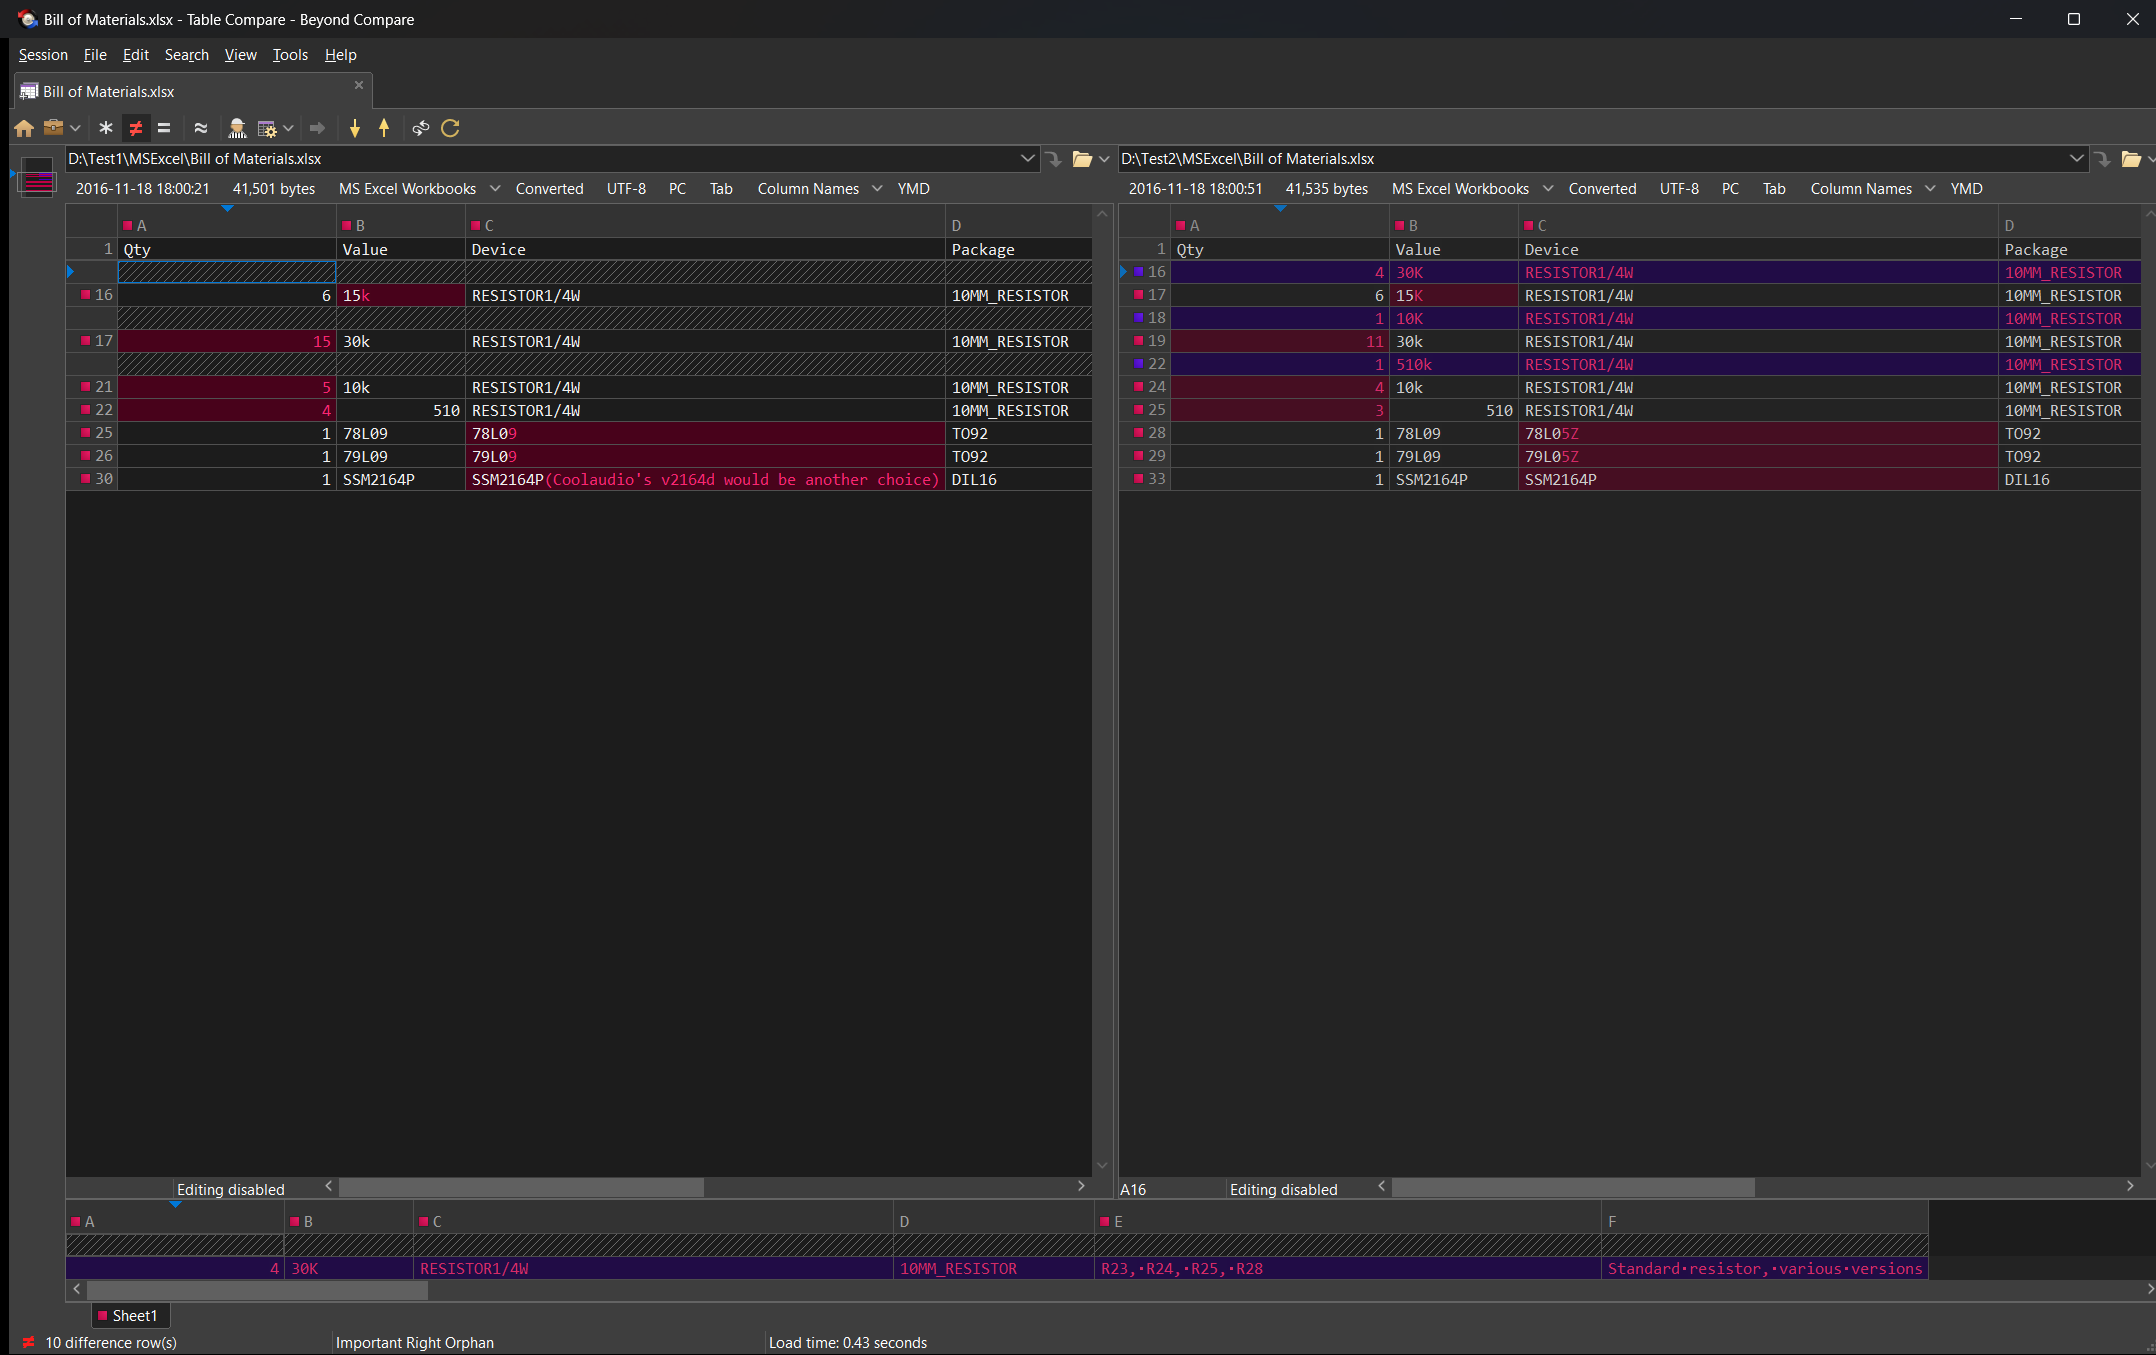The height and width of the screenshot is (1355, 2156).
Task: Jump to Next Difference down arrow
Action: (354, 128)
